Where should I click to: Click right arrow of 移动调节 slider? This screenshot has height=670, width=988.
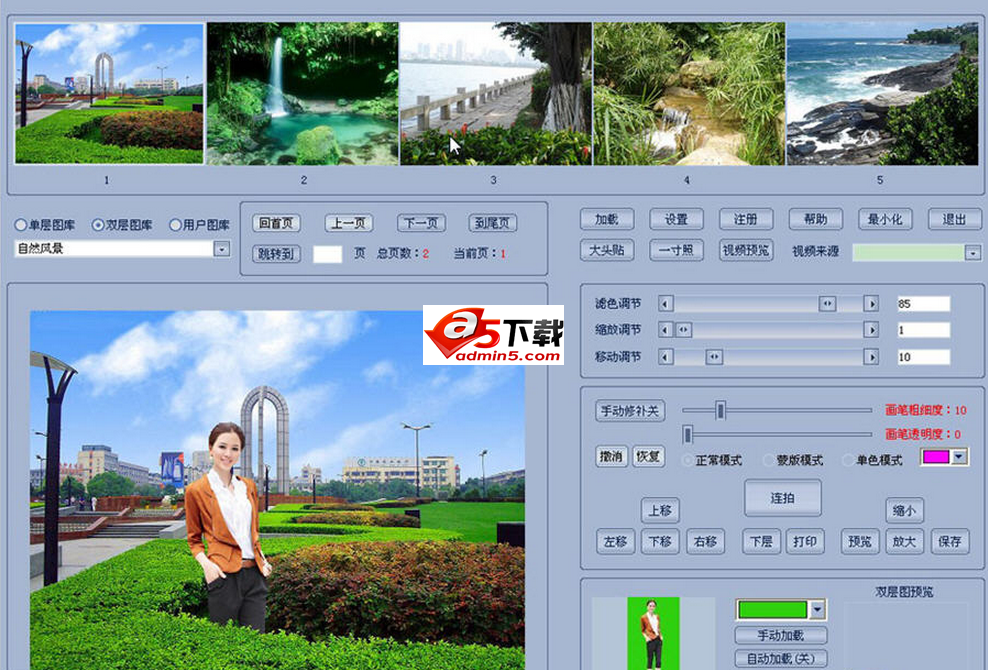pos(871,357)
